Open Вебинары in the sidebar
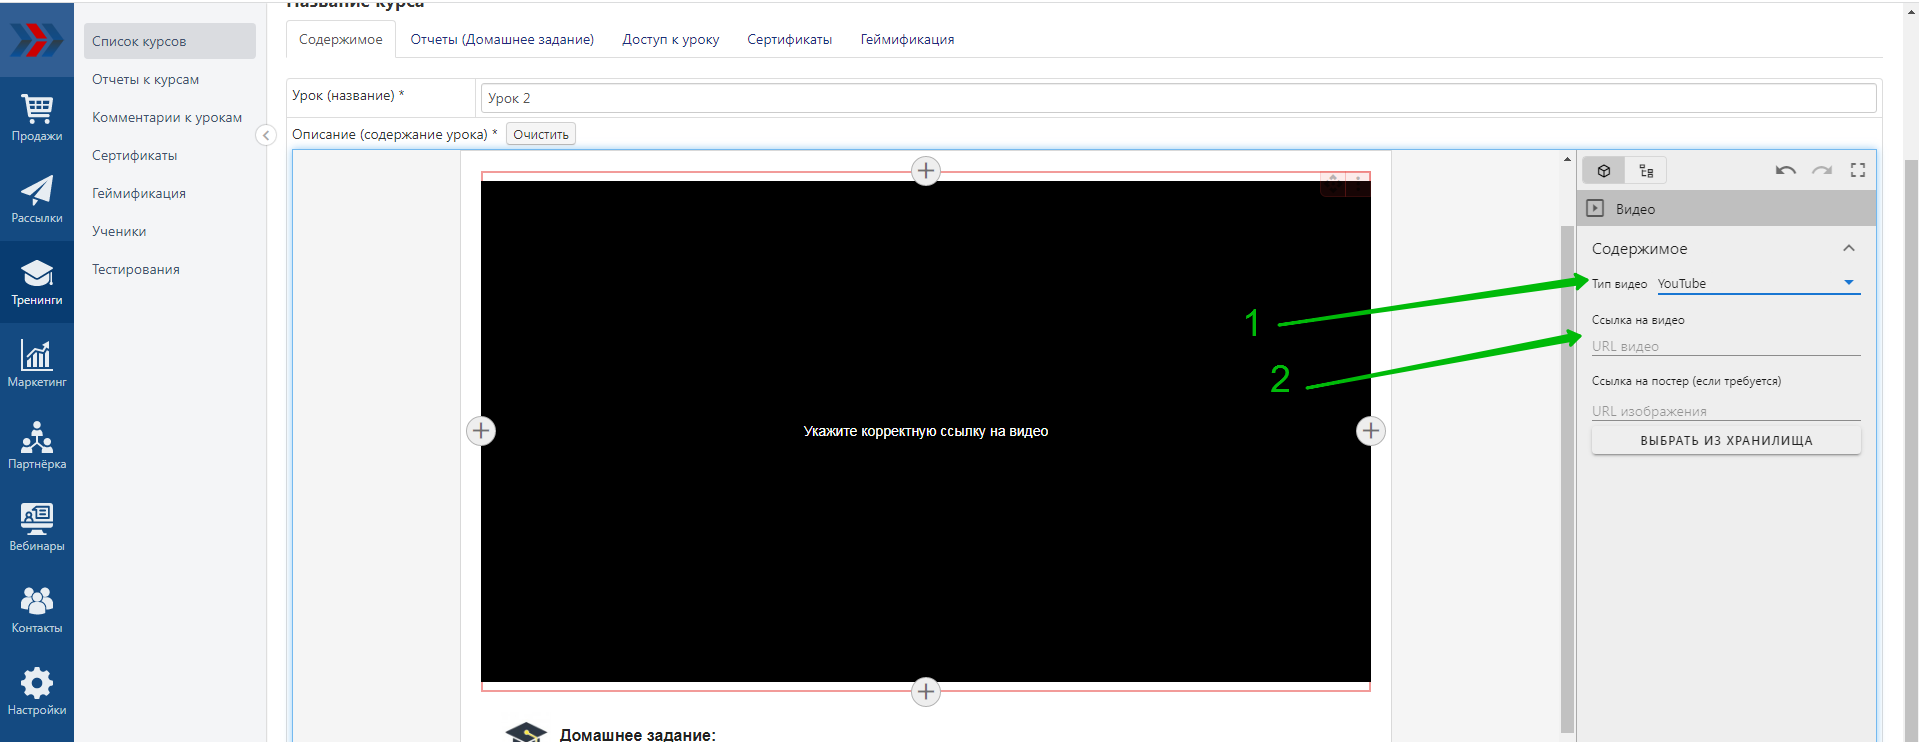 [x=37, y=528]
